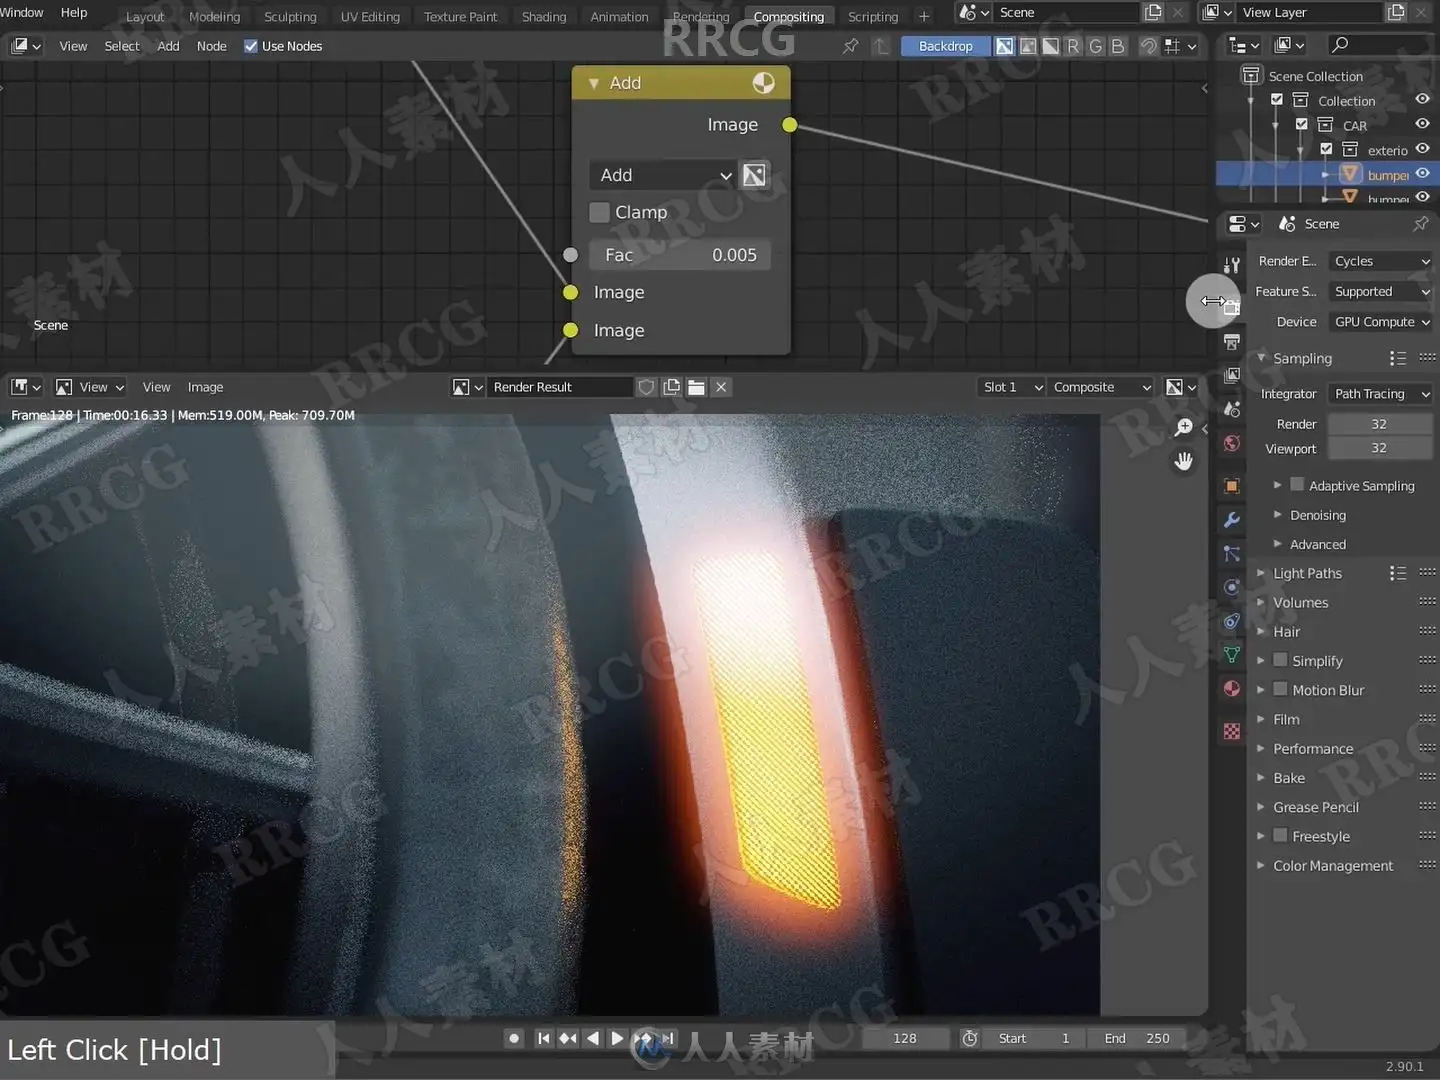Click Render samples field showing 32
Viewport: 1440px width, 1080px height.
1379,424
